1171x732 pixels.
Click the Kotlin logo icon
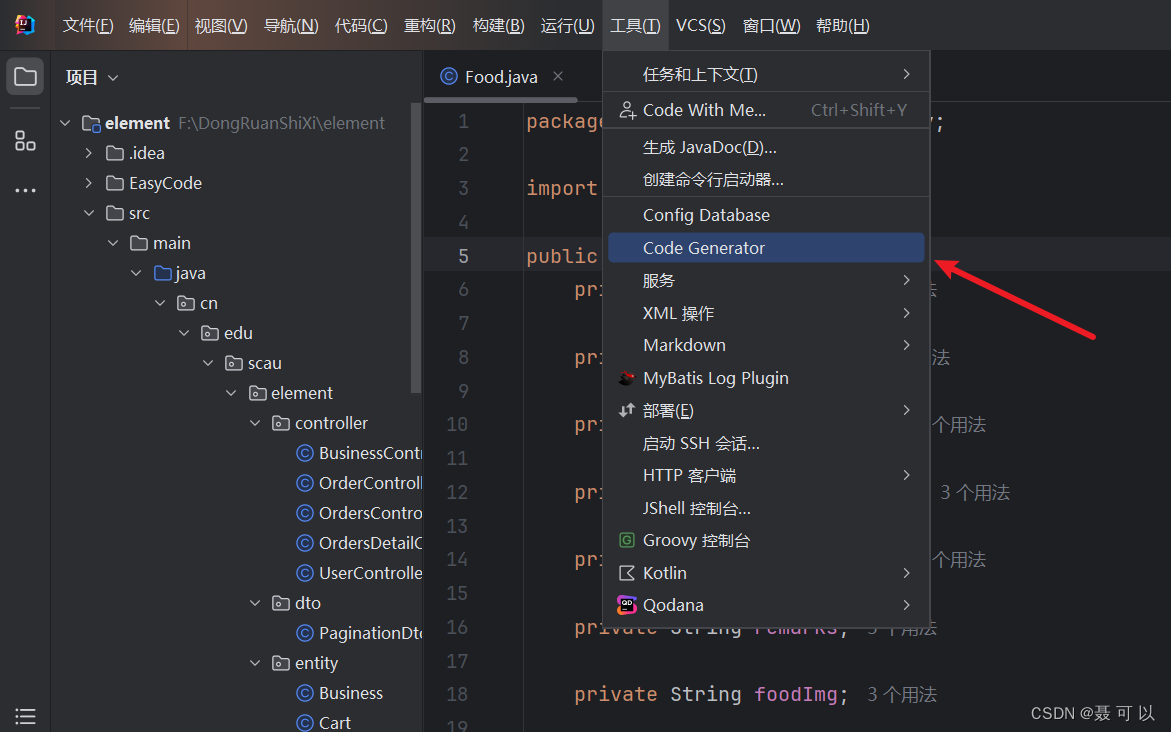[627, 573]
